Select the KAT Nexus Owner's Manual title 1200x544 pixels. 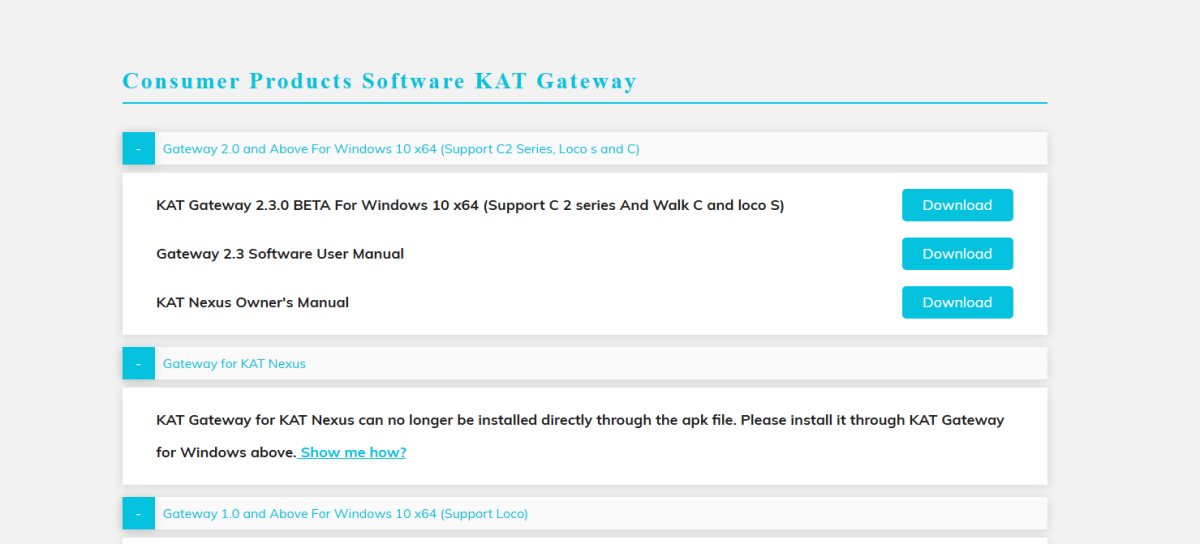click(x=253, y=302)
